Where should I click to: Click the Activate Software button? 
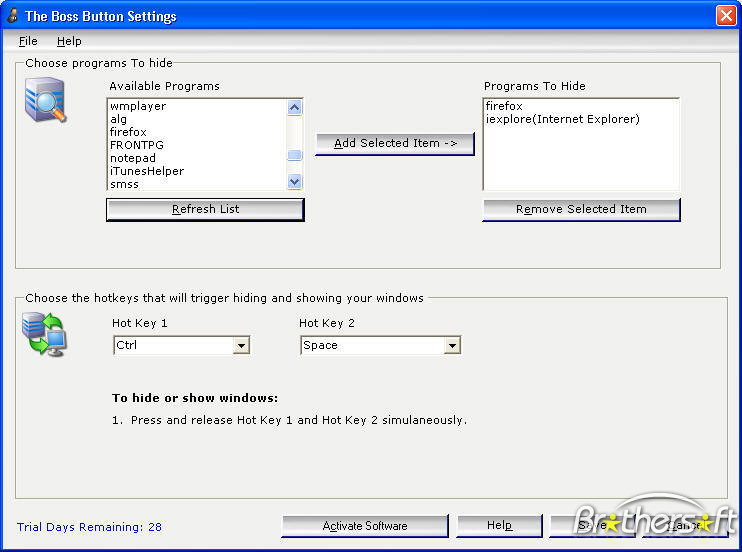[x=365, y=526]
